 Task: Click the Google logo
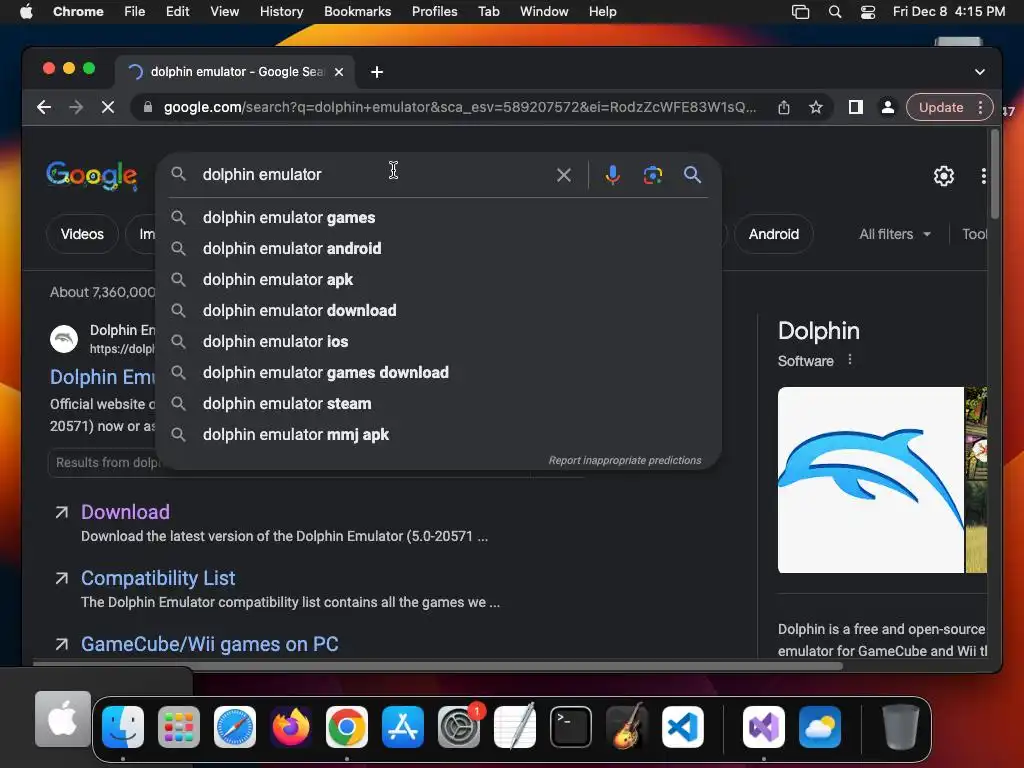pos(91,176)
